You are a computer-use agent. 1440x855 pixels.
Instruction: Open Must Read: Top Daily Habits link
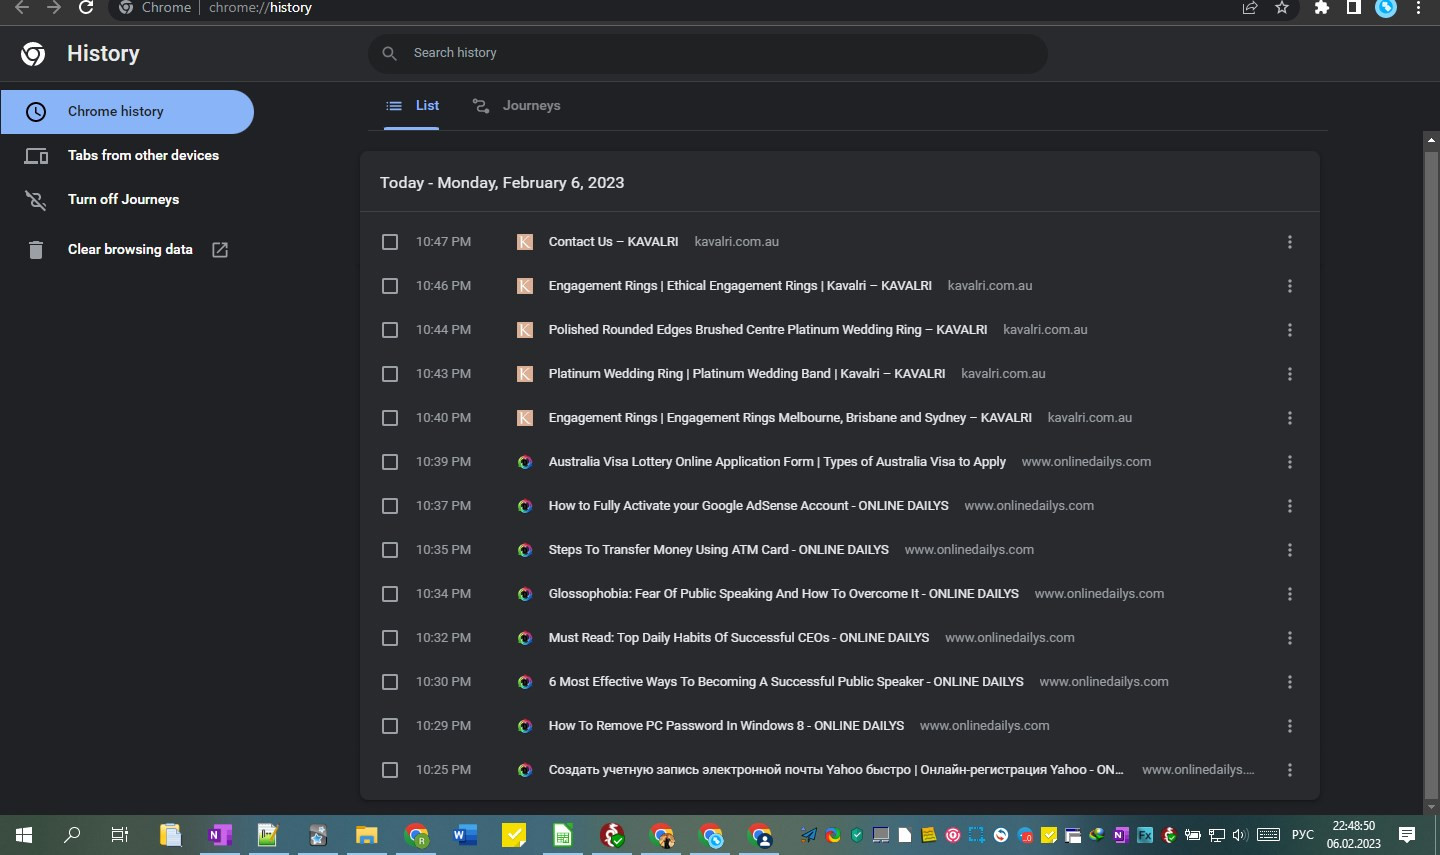pos(738,638)
